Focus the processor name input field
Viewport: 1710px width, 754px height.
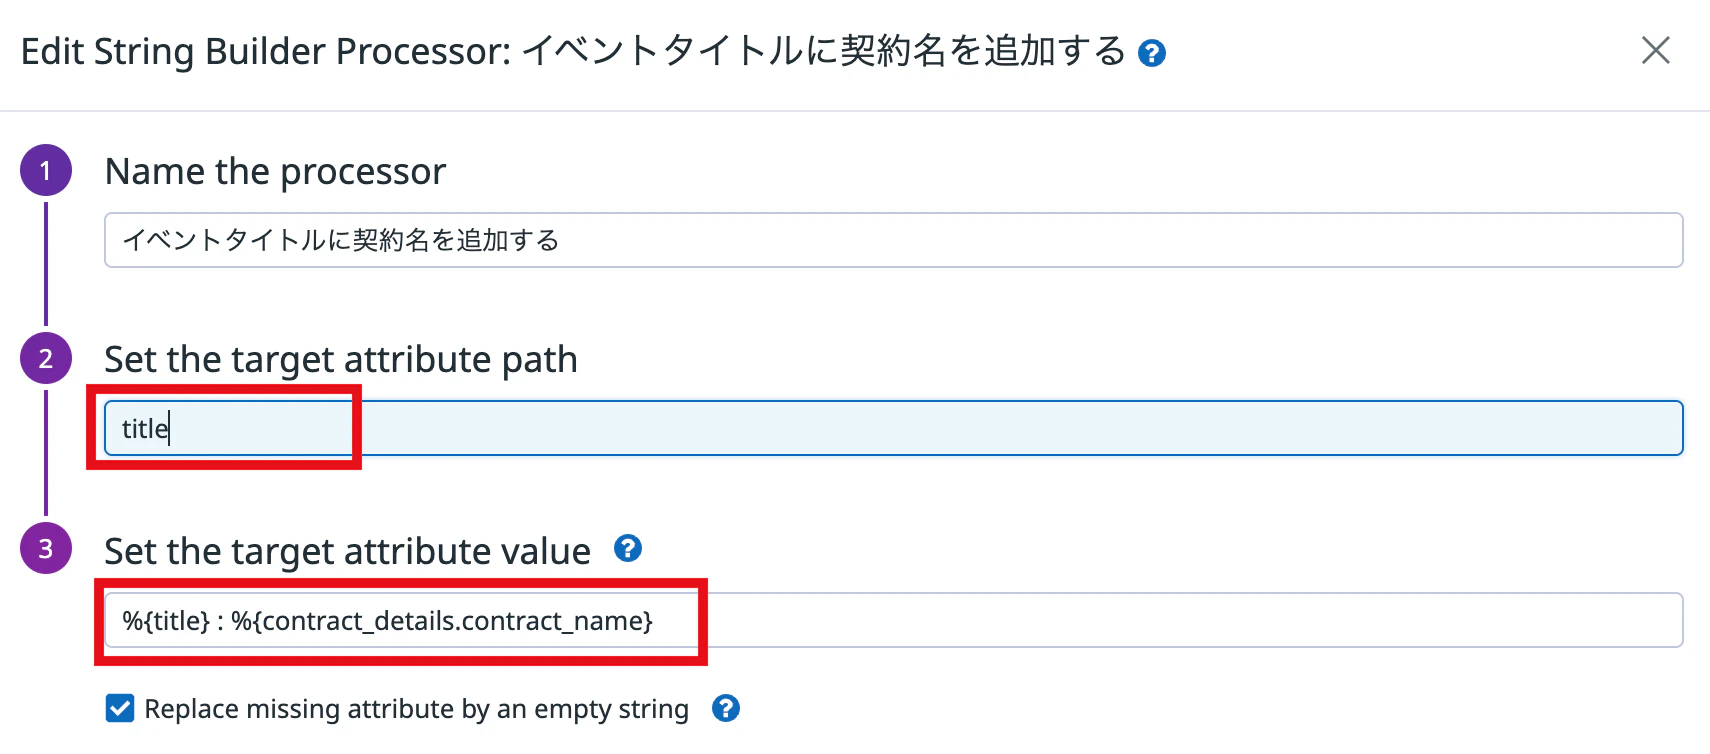893,240
